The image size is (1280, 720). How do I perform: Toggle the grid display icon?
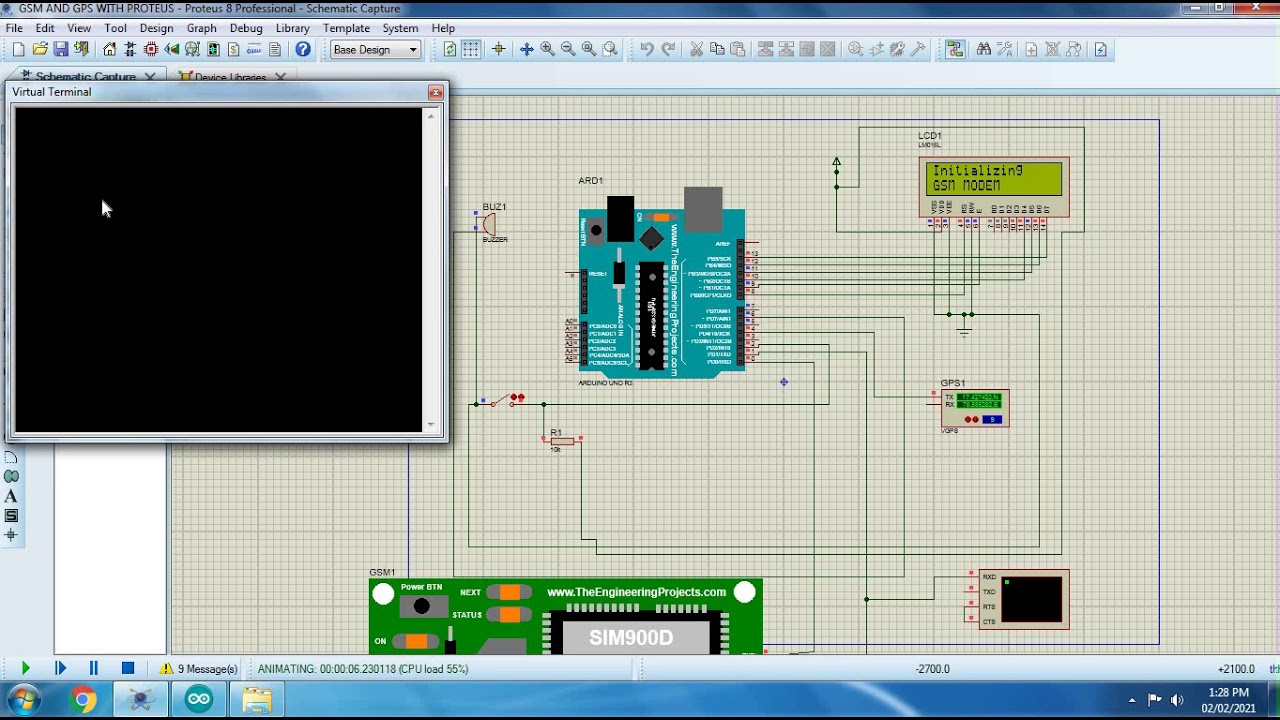tap(471, 49)
